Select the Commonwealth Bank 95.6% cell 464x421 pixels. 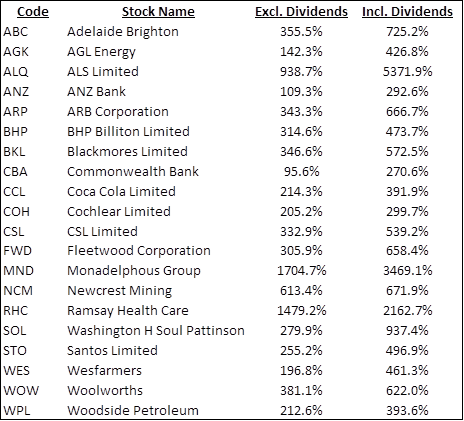coord(301,172)
